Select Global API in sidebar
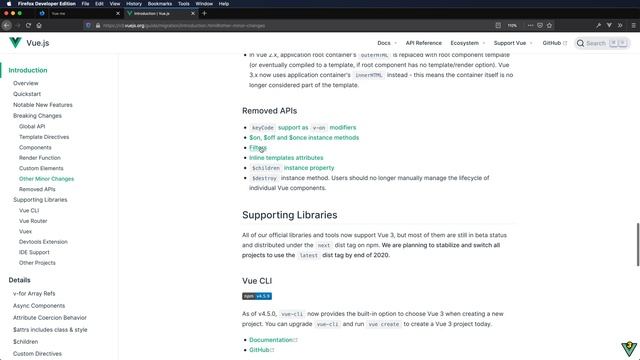The height and width of the screenshot is (360, 640). tap(32, 127)
